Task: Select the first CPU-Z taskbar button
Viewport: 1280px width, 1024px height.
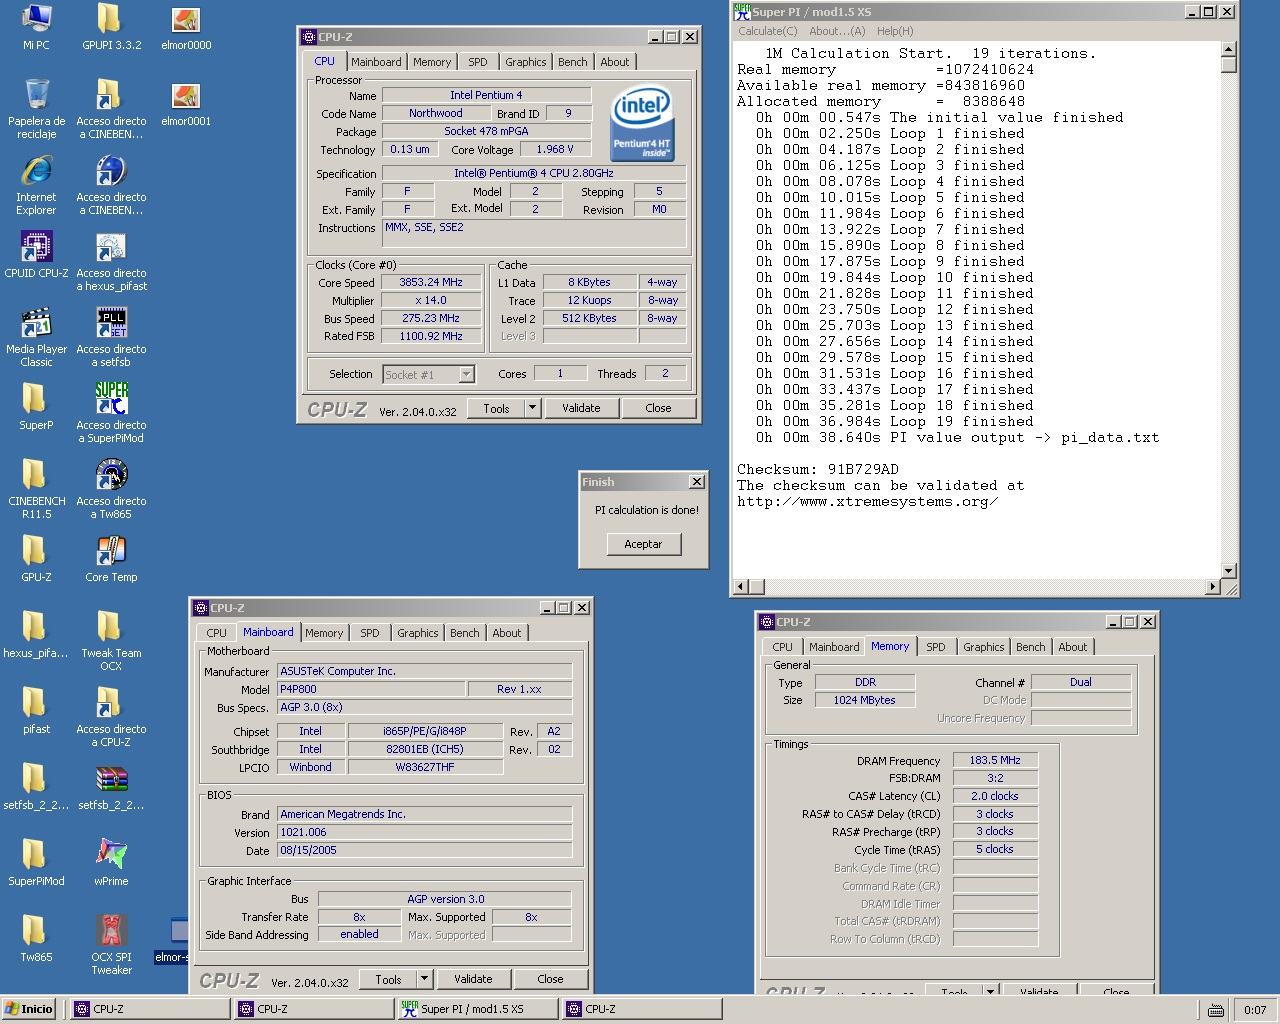Action: [x=149, y=1009]
